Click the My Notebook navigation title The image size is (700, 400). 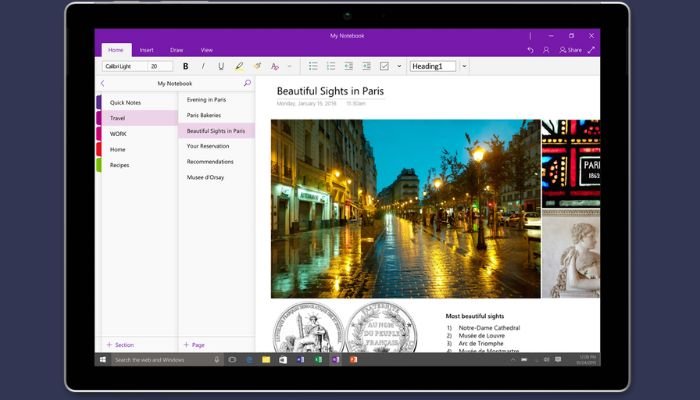(x=175, y=83)
